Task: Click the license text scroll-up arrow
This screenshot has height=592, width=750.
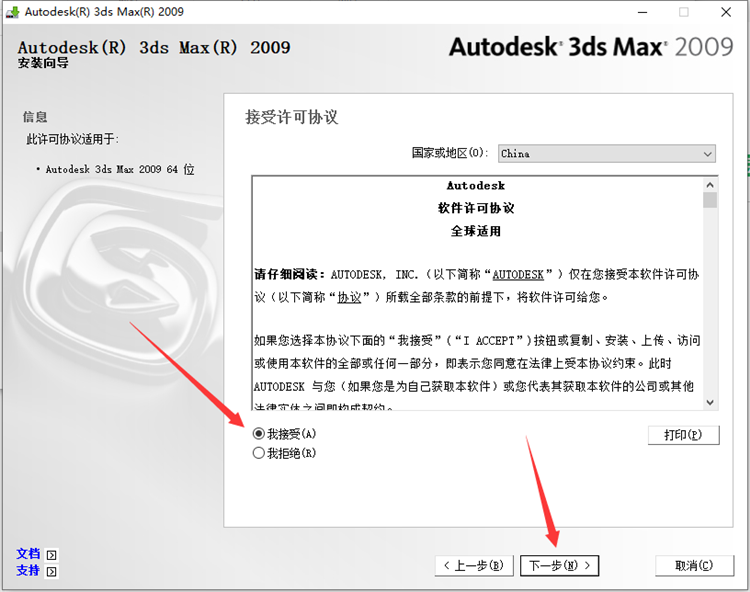Action: [x=710, y=185]
